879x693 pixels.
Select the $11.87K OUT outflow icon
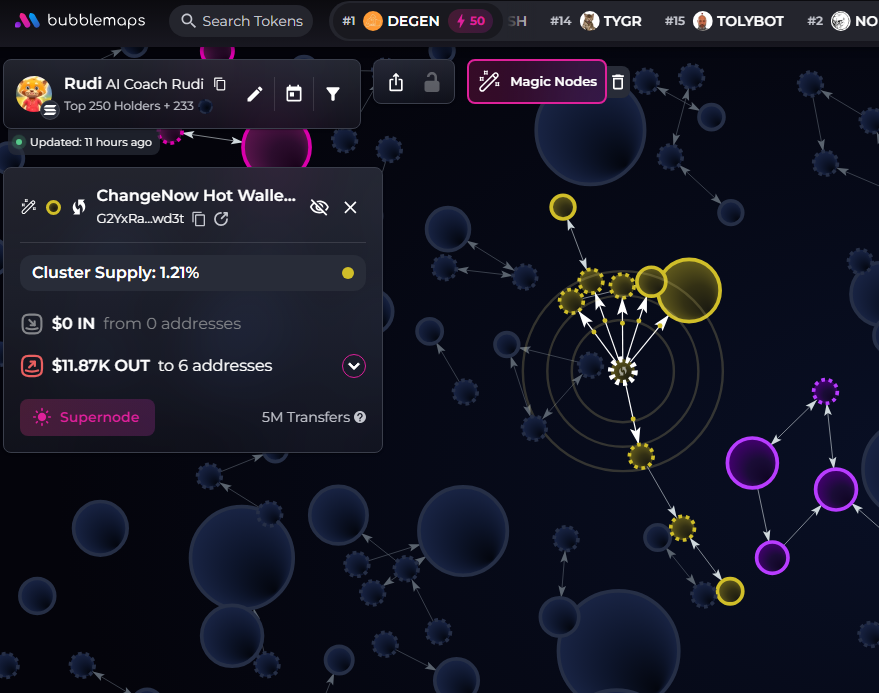32,366
